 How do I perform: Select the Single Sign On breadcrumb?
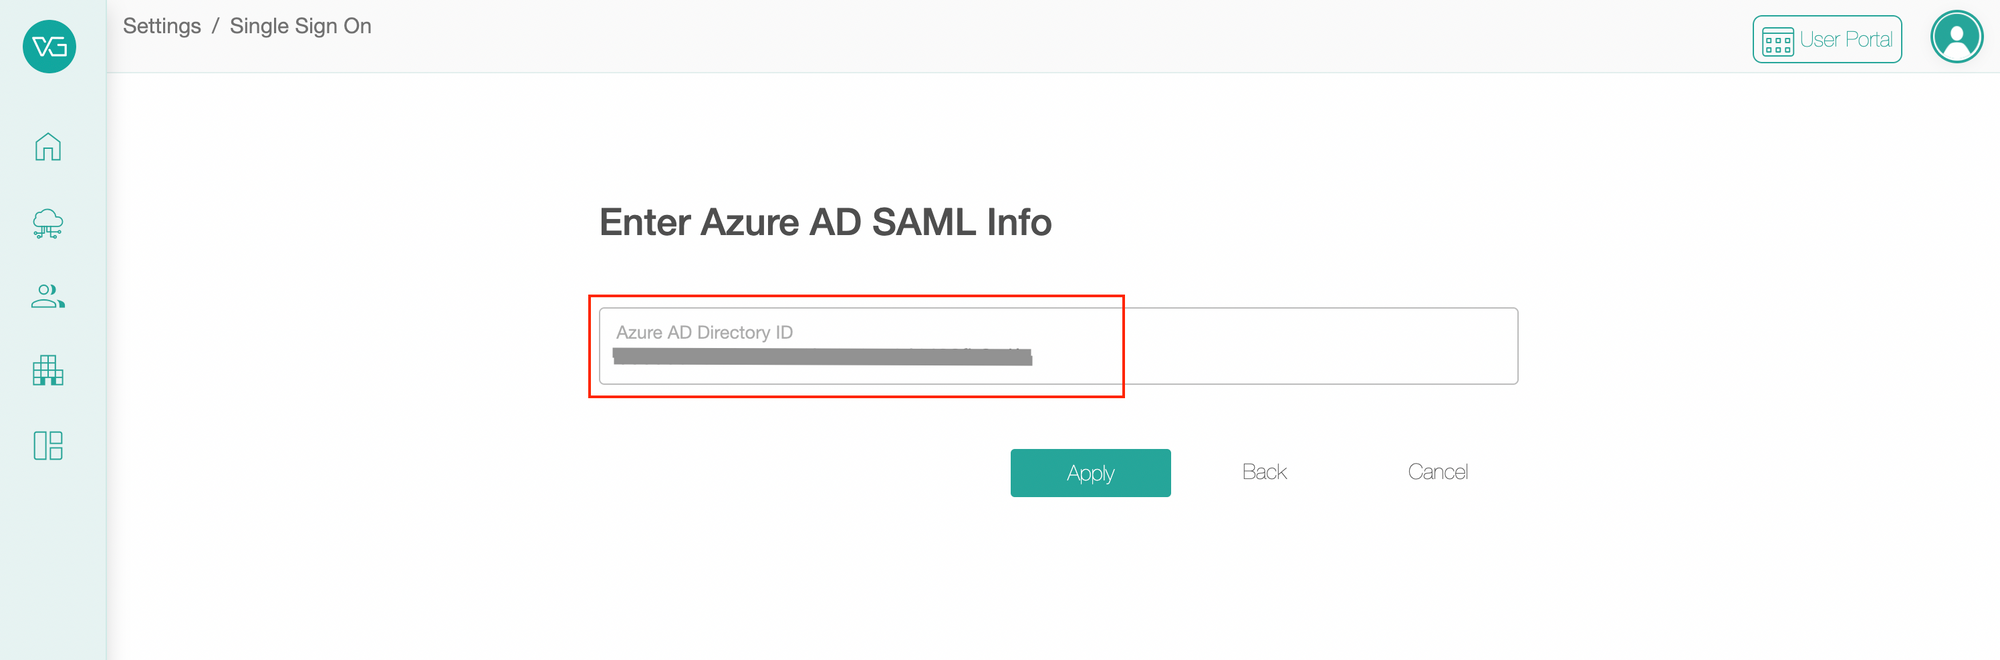tap(301, 26)
